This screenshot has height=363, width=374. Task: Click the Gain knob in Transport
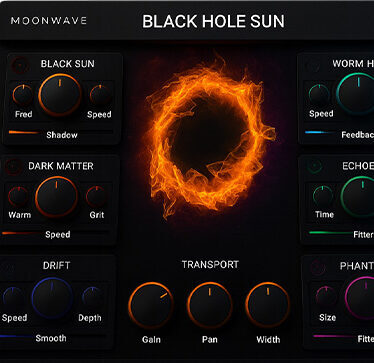(151, 306)
